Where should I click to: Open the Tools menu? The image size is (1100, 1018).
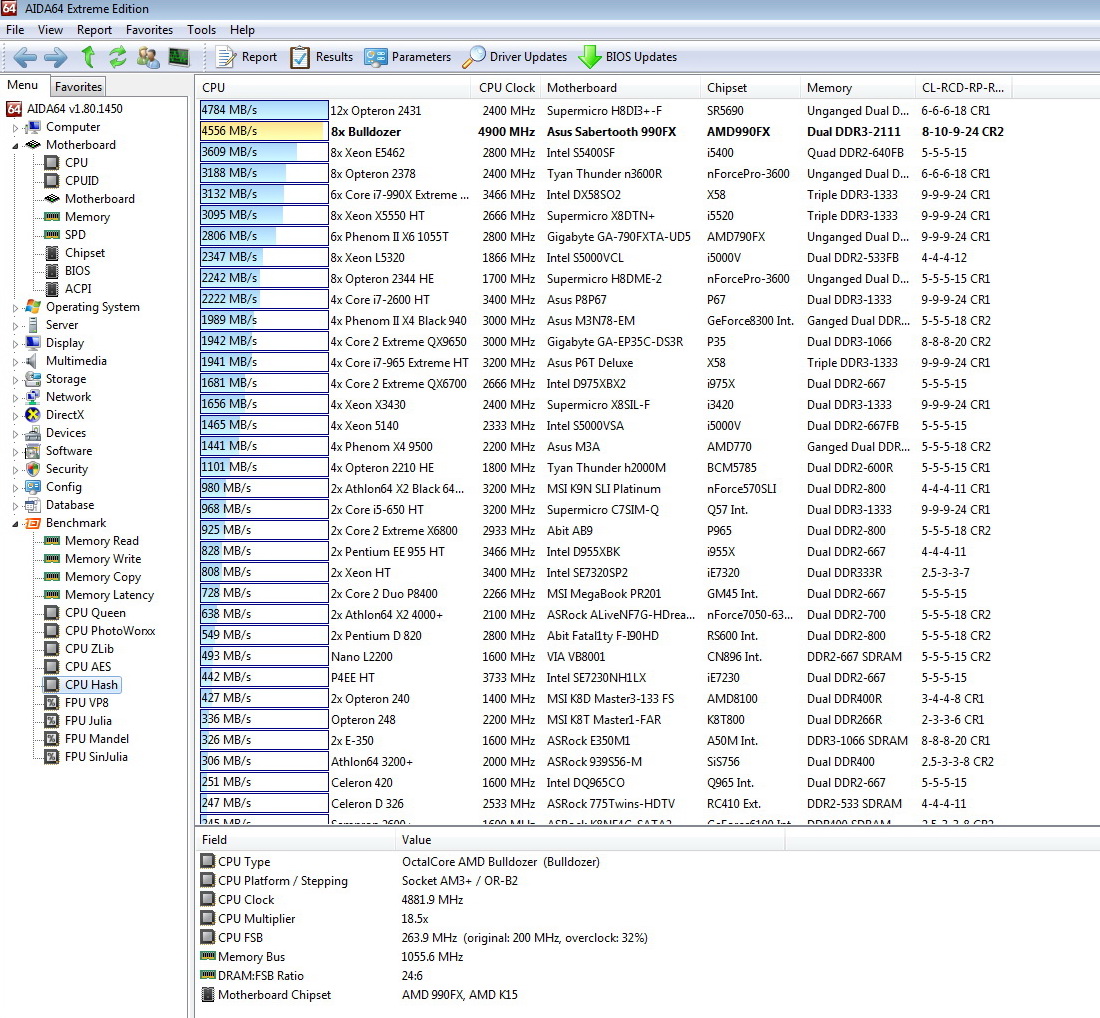tap(201, 29)
